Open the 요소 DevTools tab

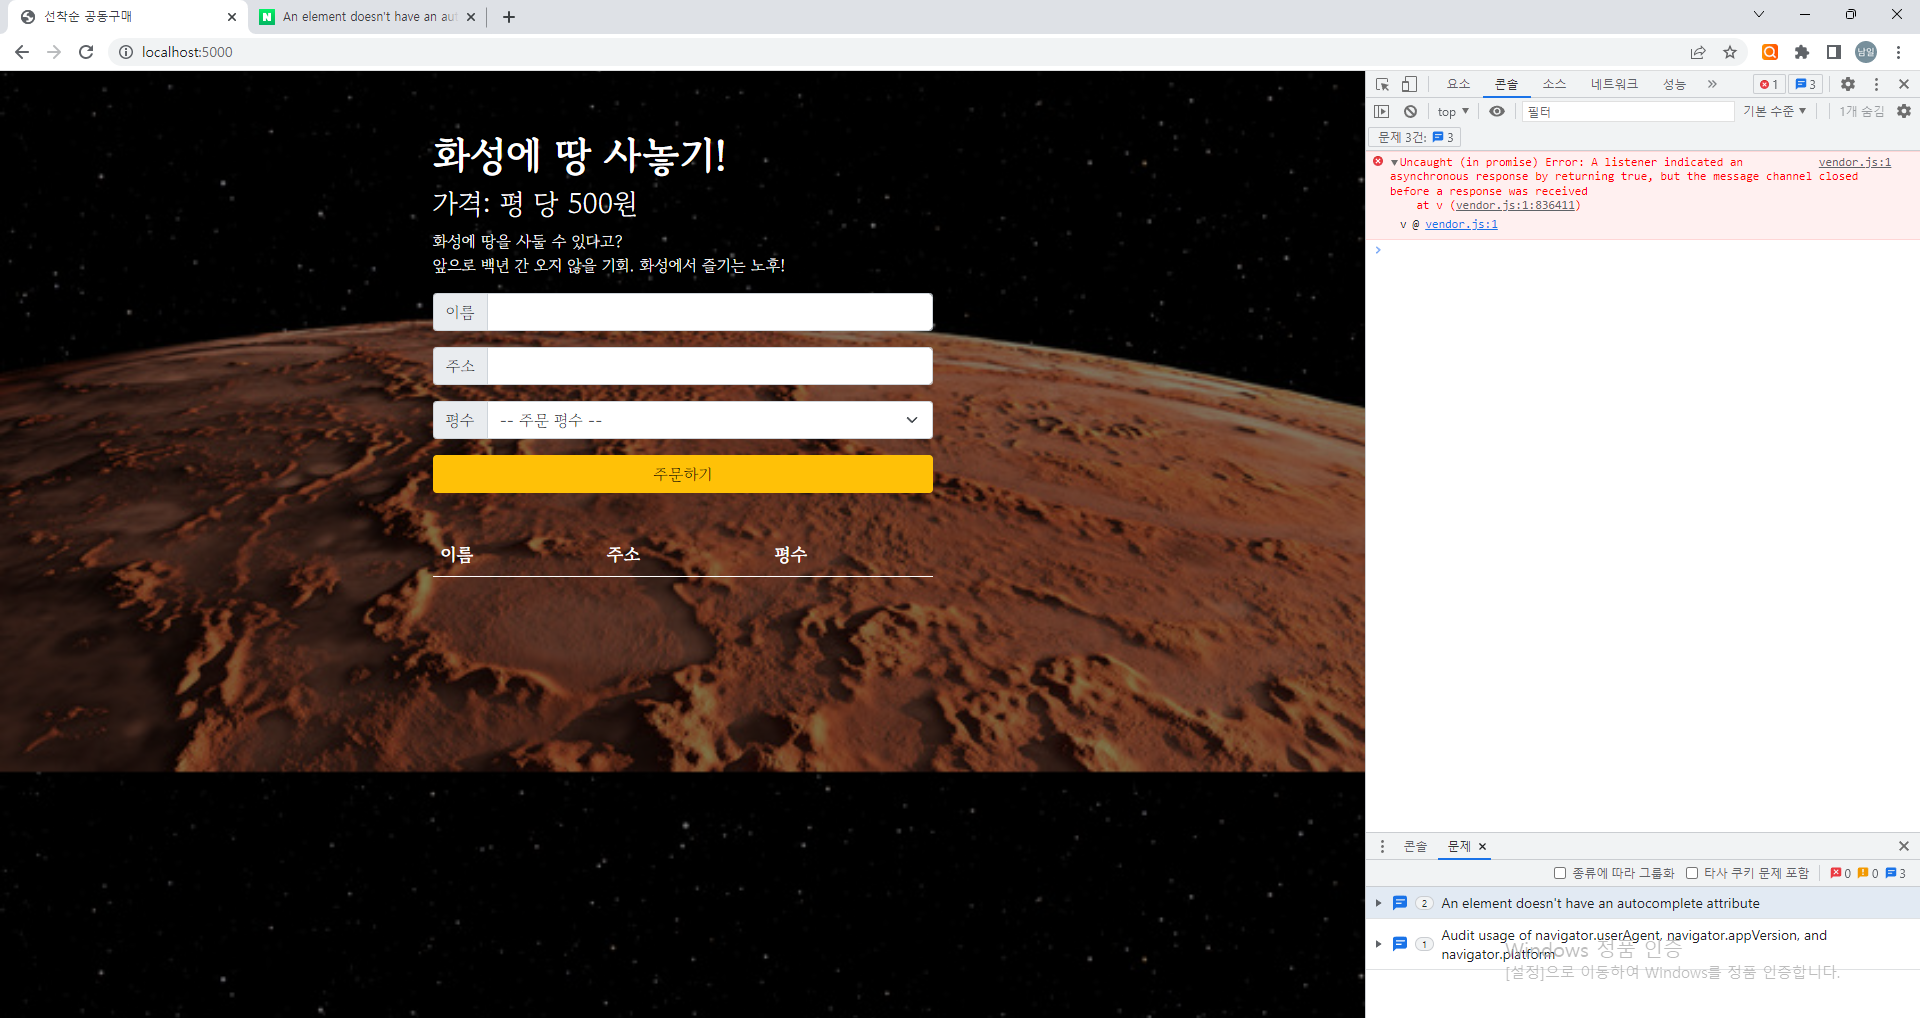(x=1458, y=84)
